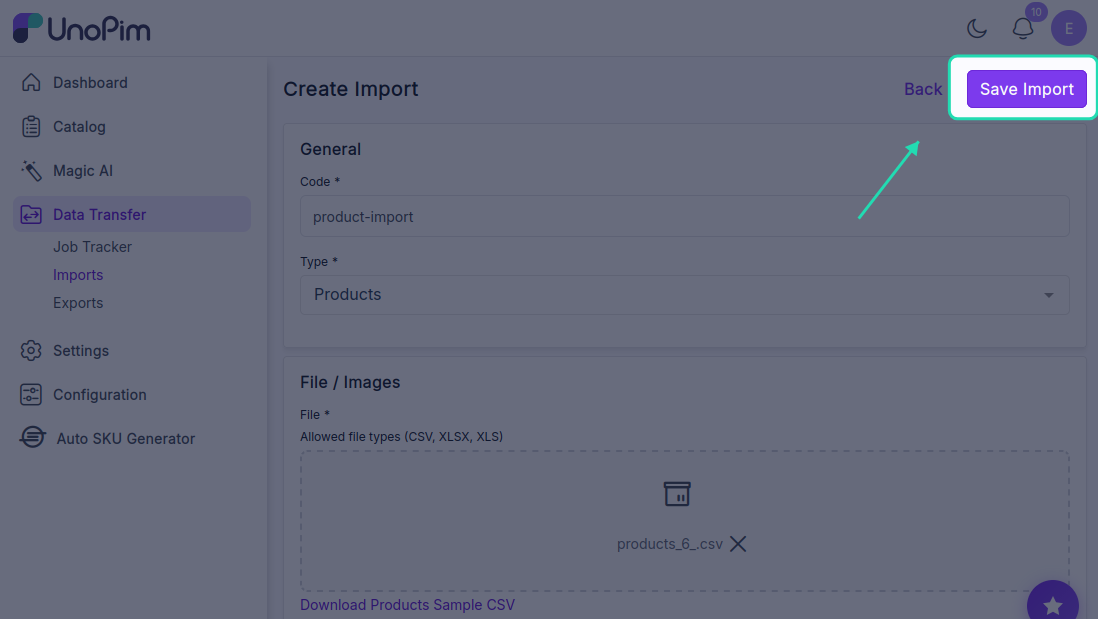Screen dimensions: 1098x619
Task: Click the notification count badge 10
Action: [1036, 12]
